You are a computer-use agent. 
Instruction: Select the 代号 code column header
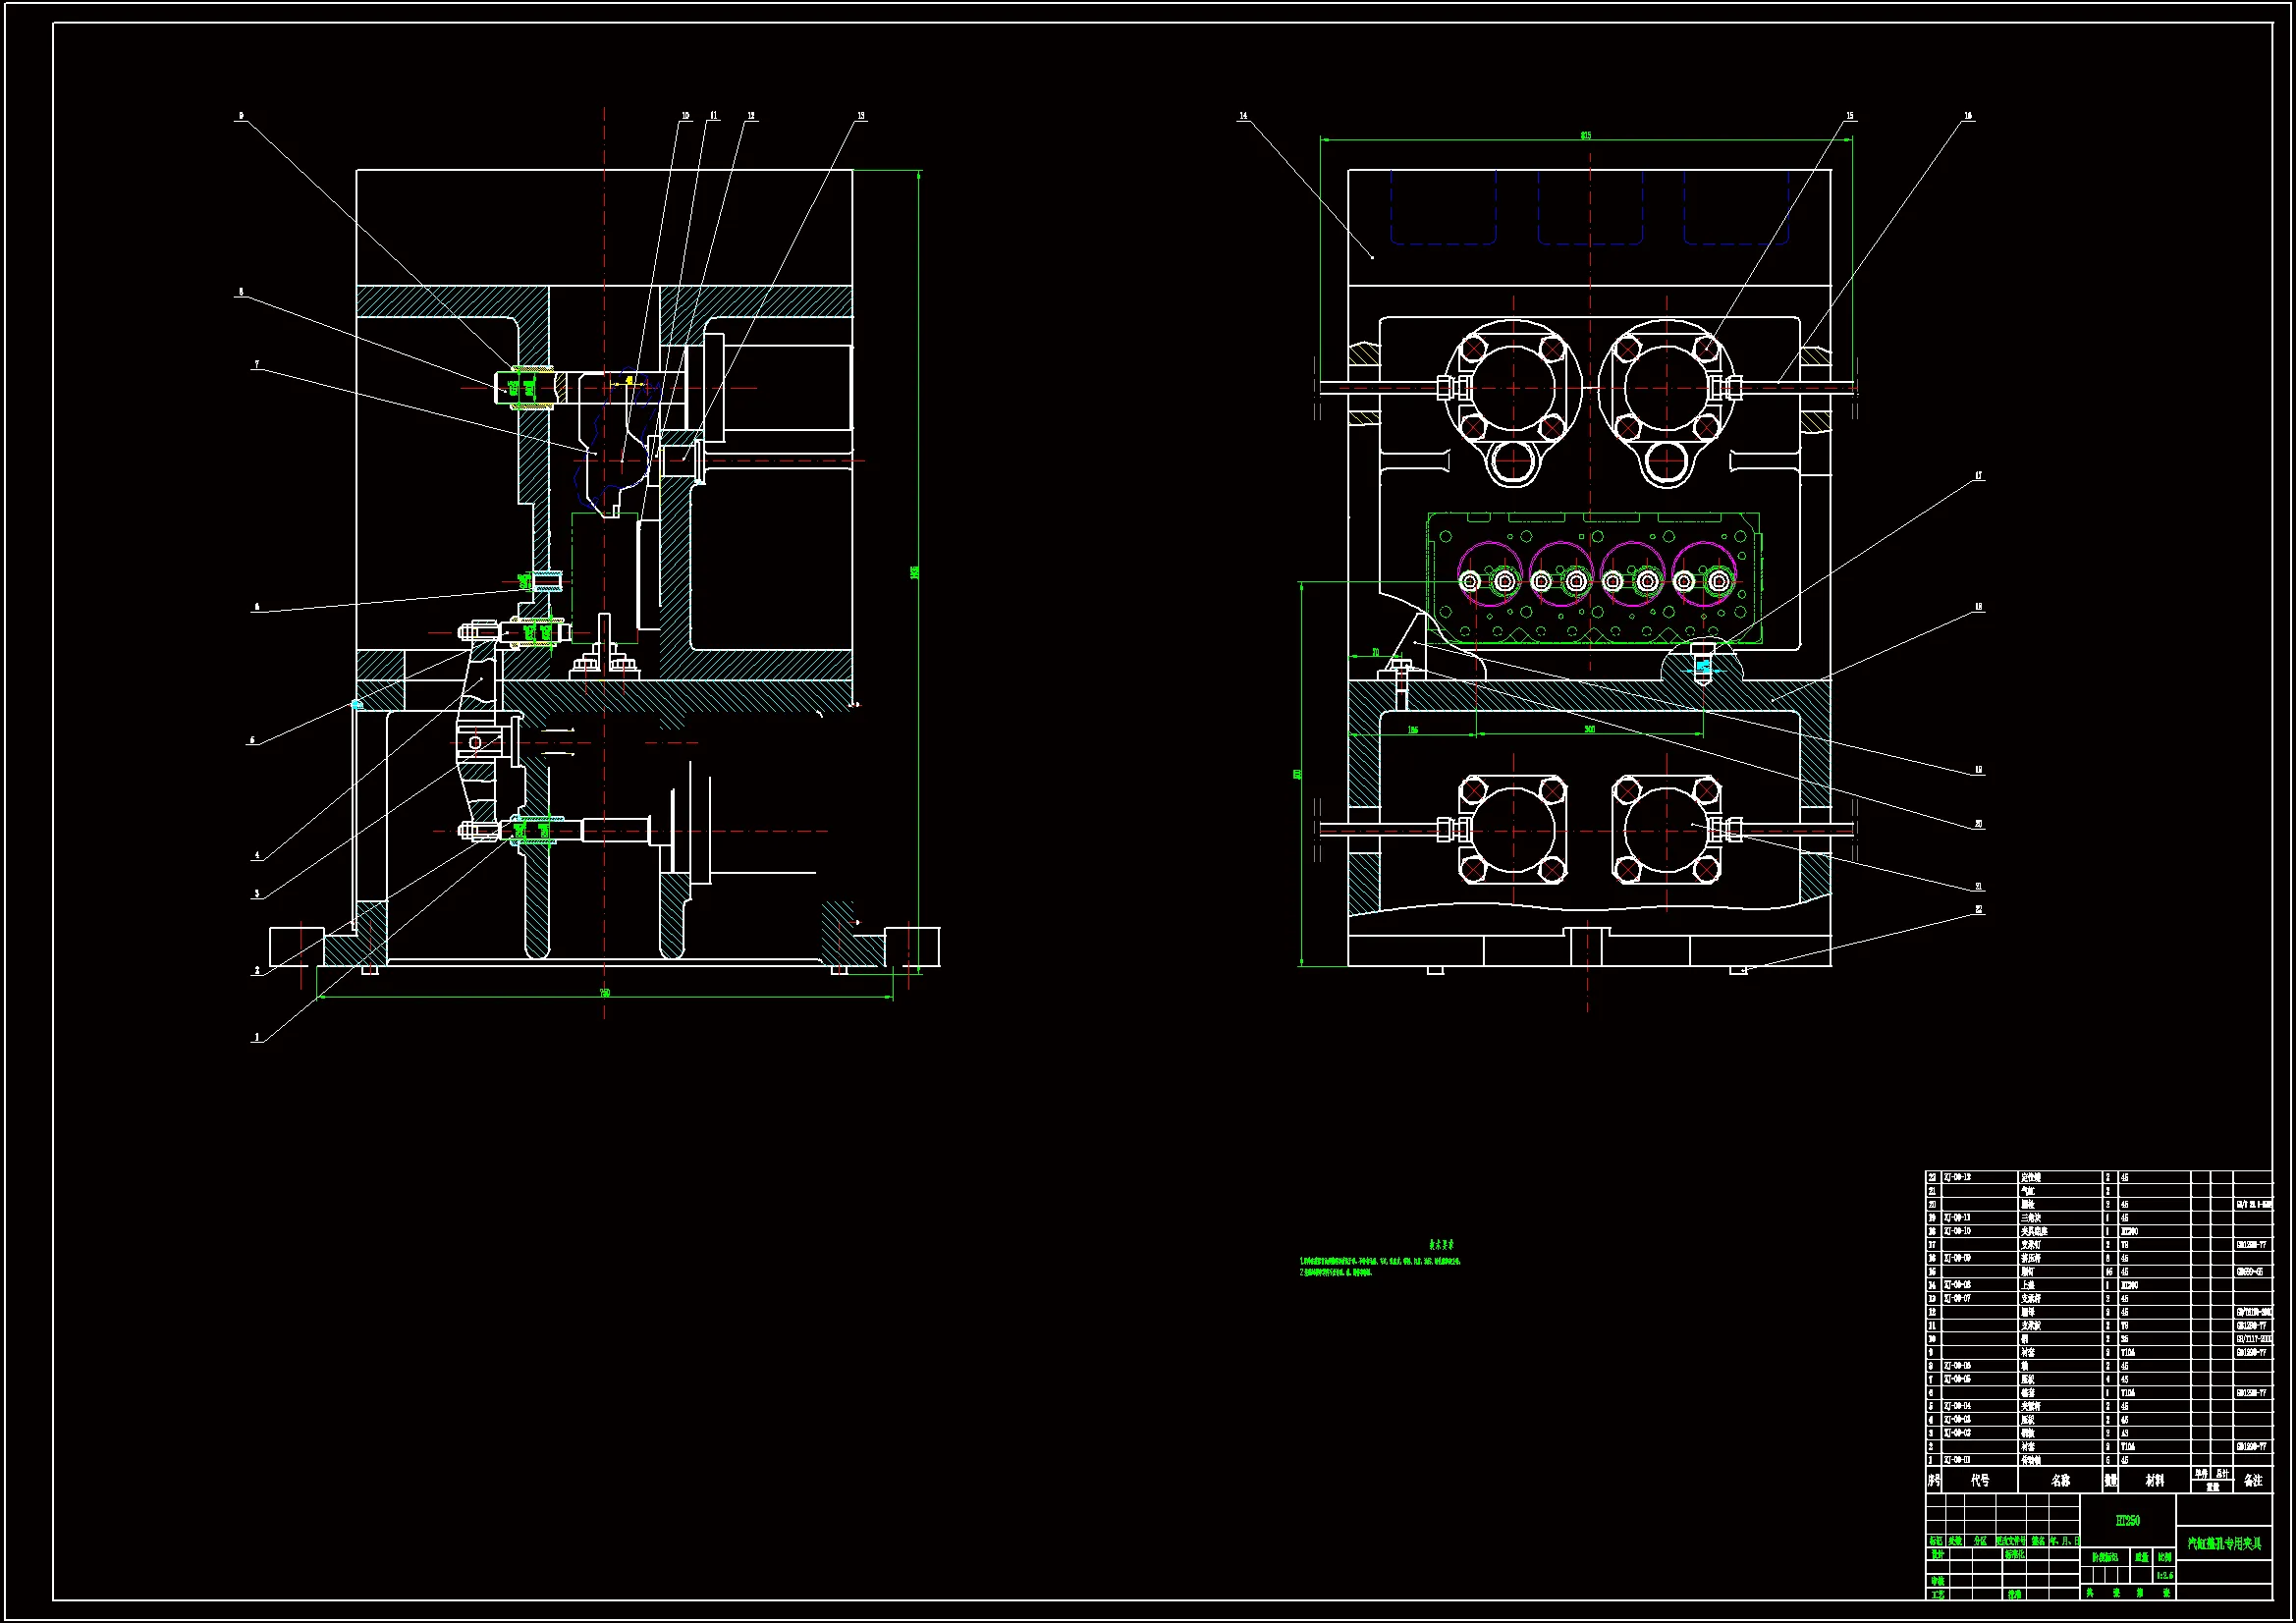[x=1979, y=1481]
